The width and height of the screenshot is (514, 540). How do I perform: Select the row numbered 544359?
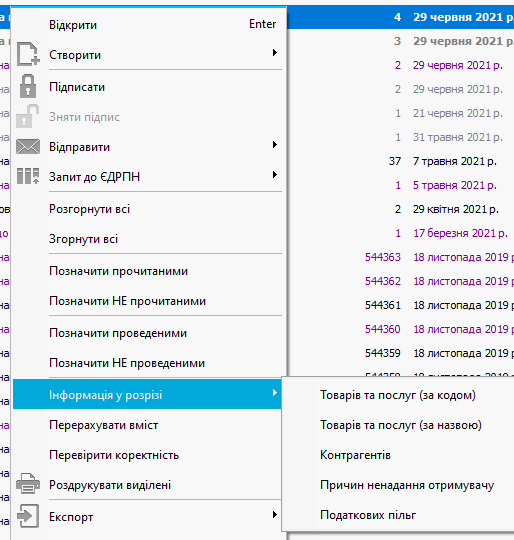pos(400,353)
